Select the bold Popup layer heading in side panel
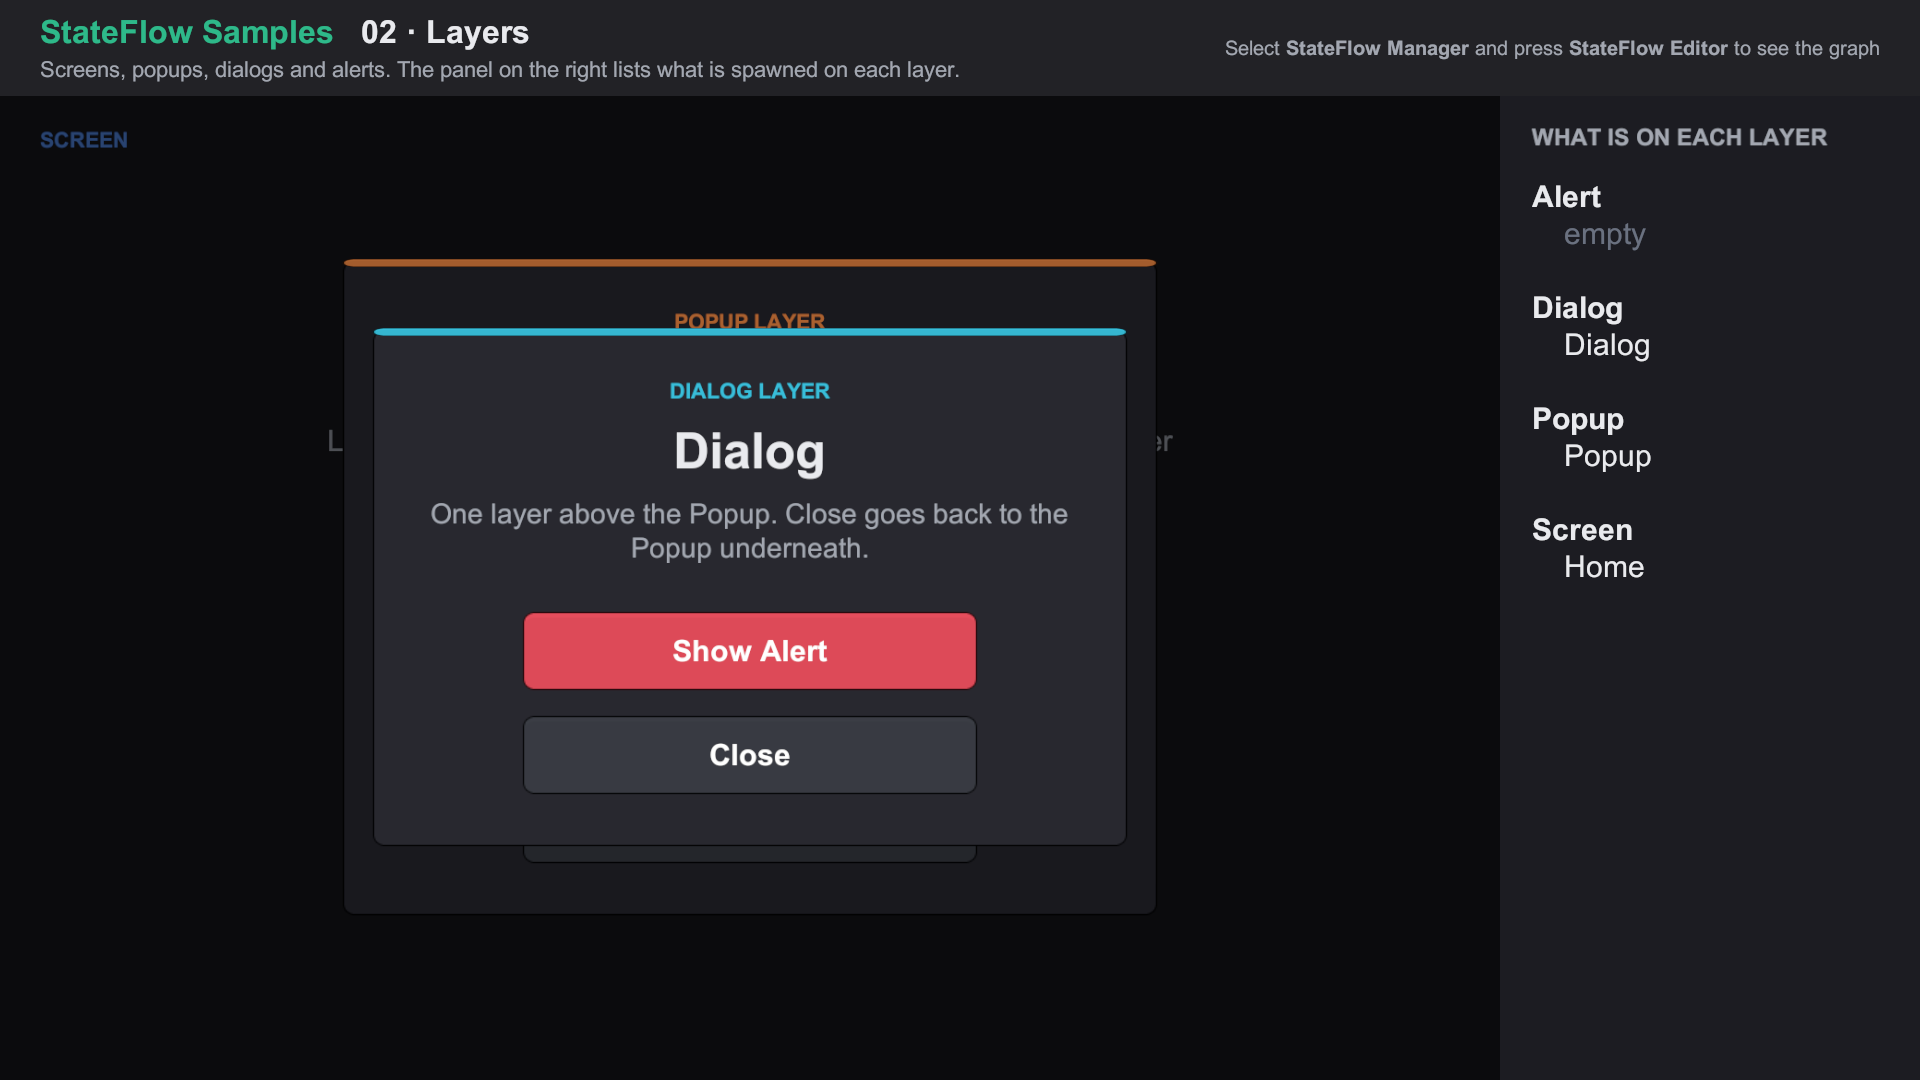The image size is (1920, 1080). (1578, 419)
